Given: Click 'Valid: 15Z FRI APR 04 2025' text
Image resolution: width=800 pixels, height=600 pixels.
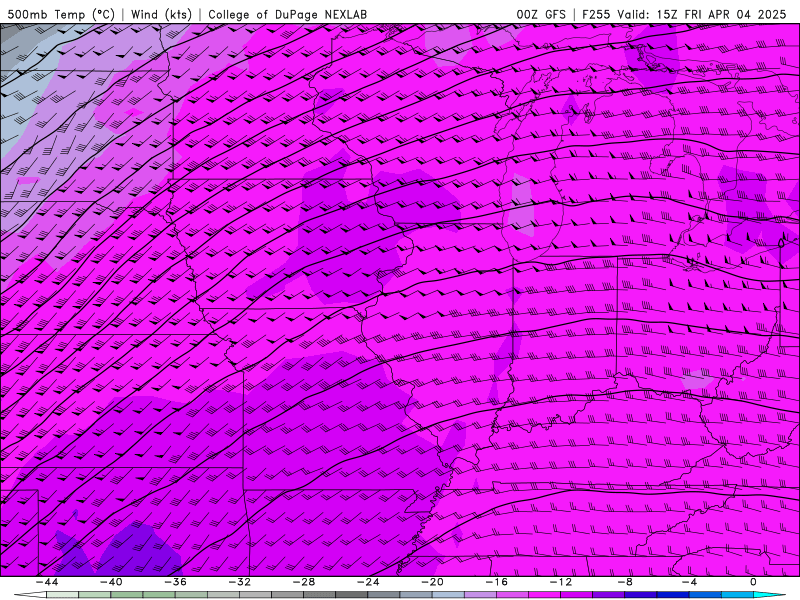Looking at the screenshot, I should tap(702, 15).
